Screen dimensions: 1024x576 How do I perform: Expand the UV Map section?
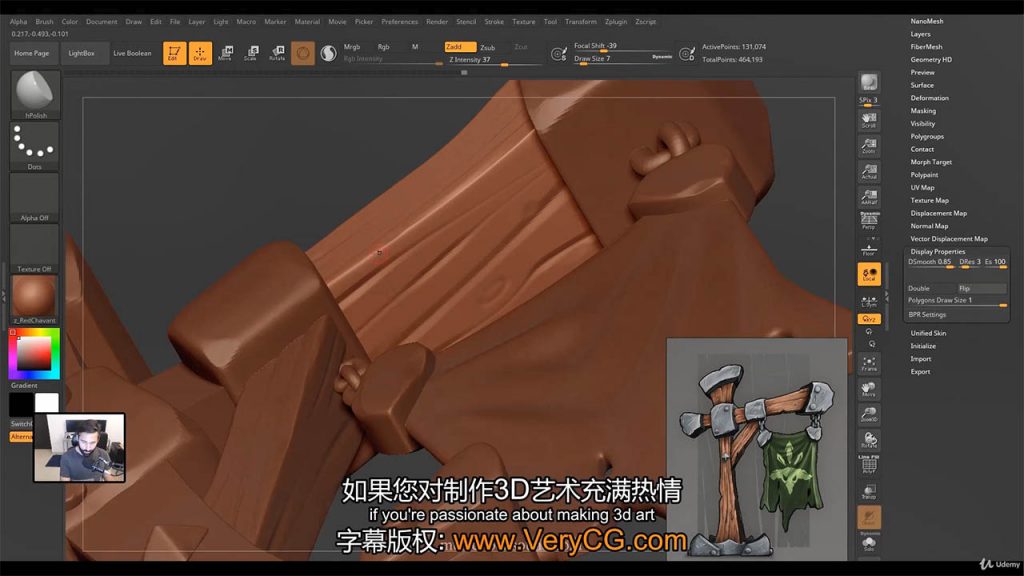click(922, 187)
